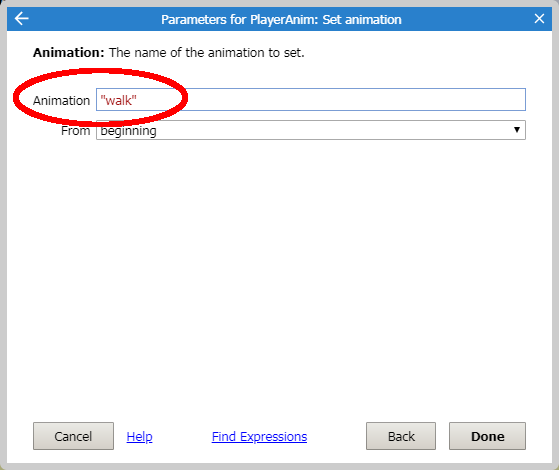Click the dropdown arrow of the From box

(x=517, y=130)
